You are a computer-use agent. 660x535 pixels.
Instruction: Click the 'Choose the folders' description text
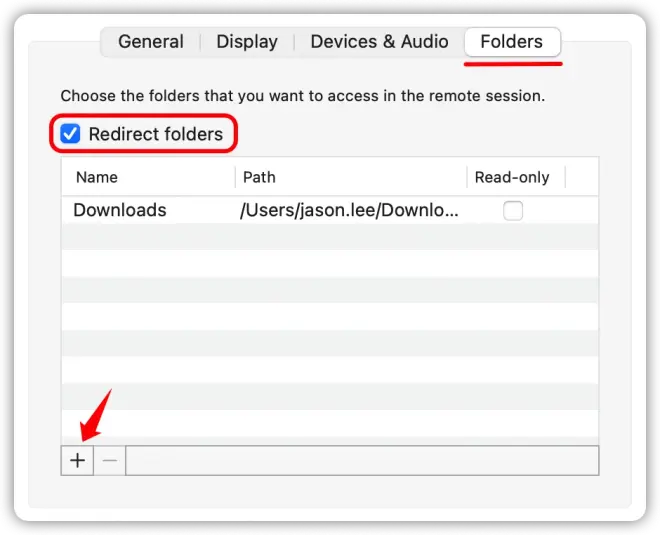tap(303, 96)
